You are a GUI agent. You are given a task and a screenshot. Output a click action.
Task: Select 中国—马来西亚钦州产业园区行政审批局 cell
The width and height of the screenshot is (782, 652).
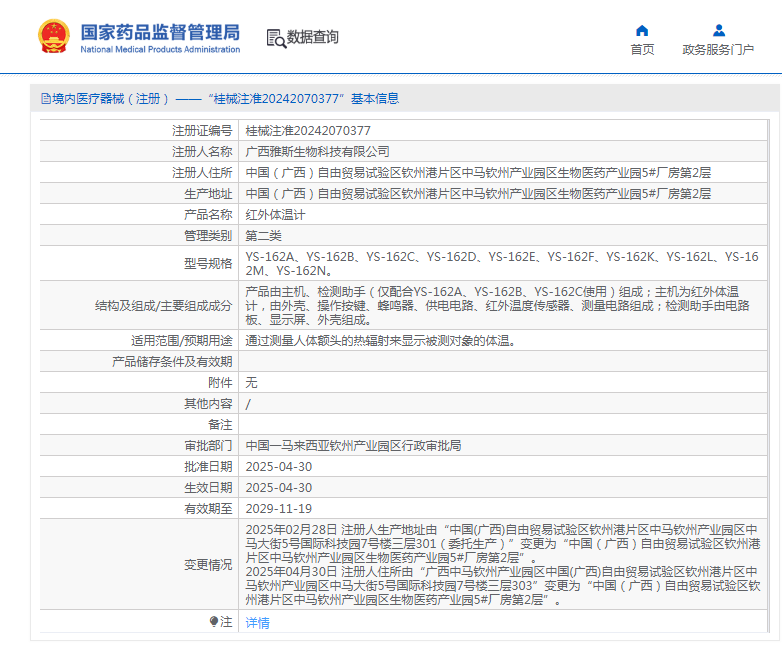(353, 445)
